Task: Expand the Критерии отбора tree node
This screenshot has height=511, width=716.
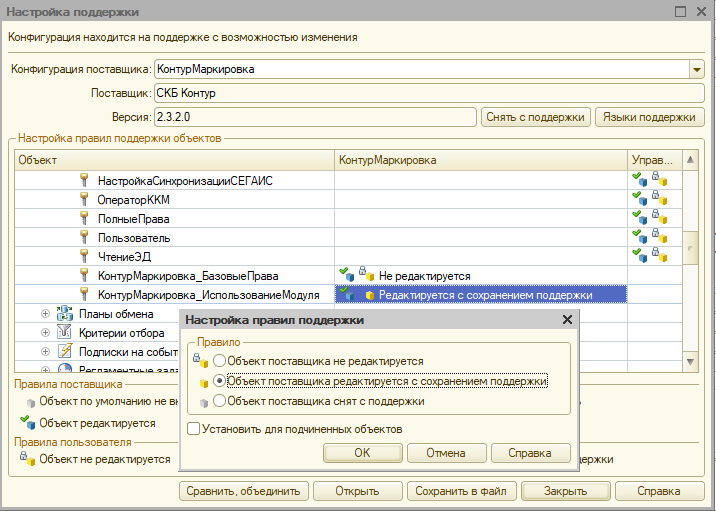Action: pyautogui.click(x=45, y=332)
